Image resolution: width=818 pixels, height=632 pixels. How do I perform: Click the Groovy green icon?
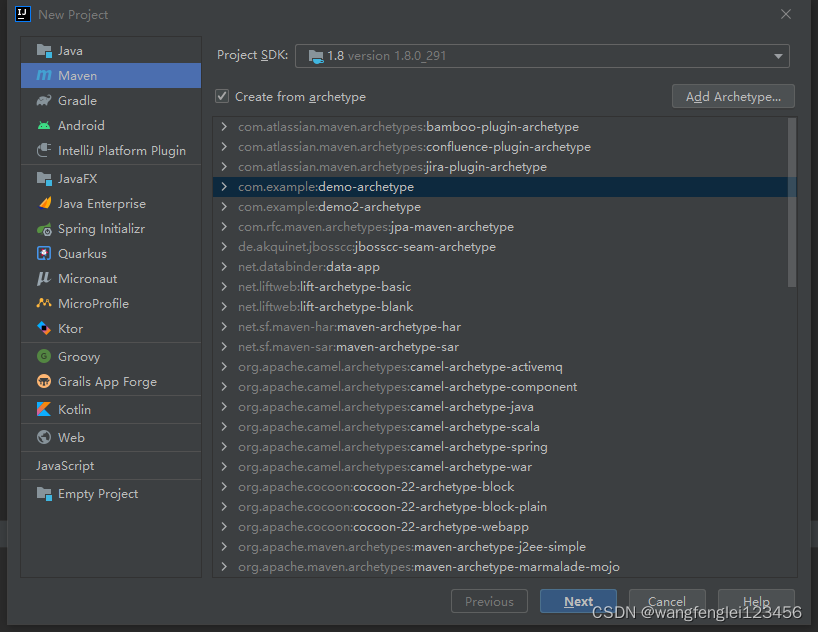pyautogui.click(x=44, y=356)
